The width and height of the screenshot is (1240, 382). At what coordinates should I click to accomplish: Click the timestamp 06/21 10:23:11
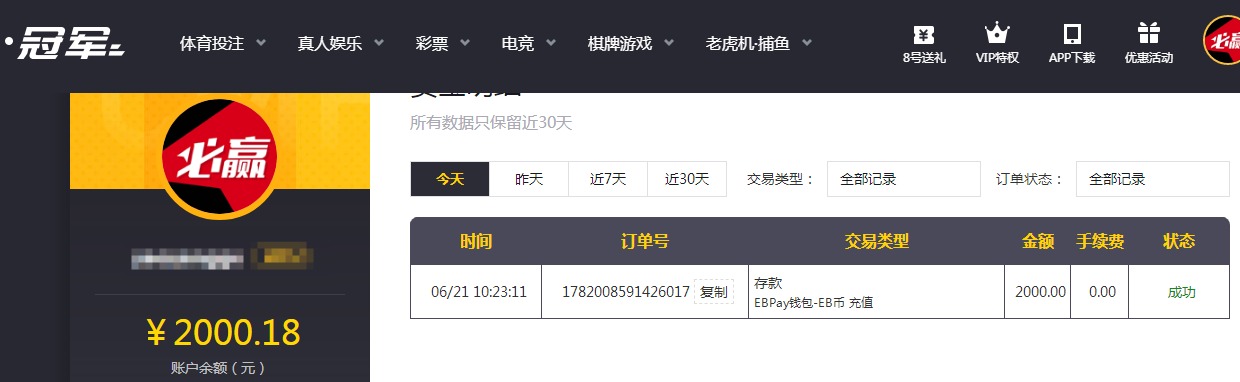479,292
